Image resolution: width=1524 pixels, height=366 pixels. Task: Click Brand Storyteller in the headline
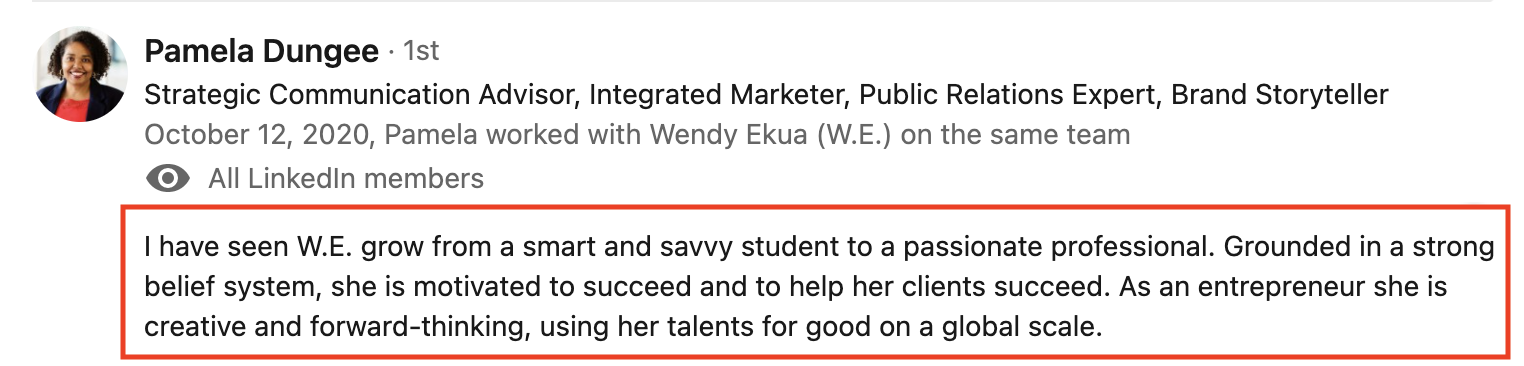point(1279,95)
